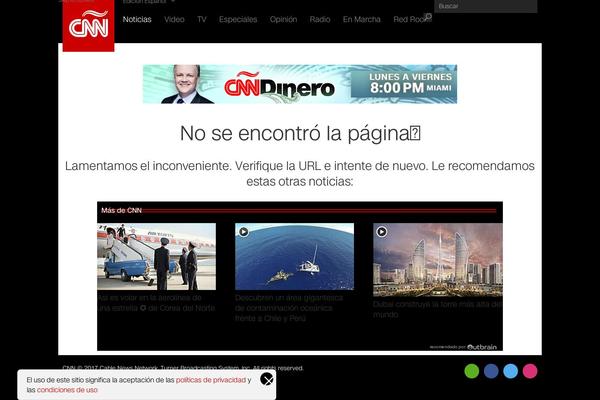Screen dimensions: 600x400
Task: Open the 'contaminación oceánica' headline link
Action: [289, 308]
